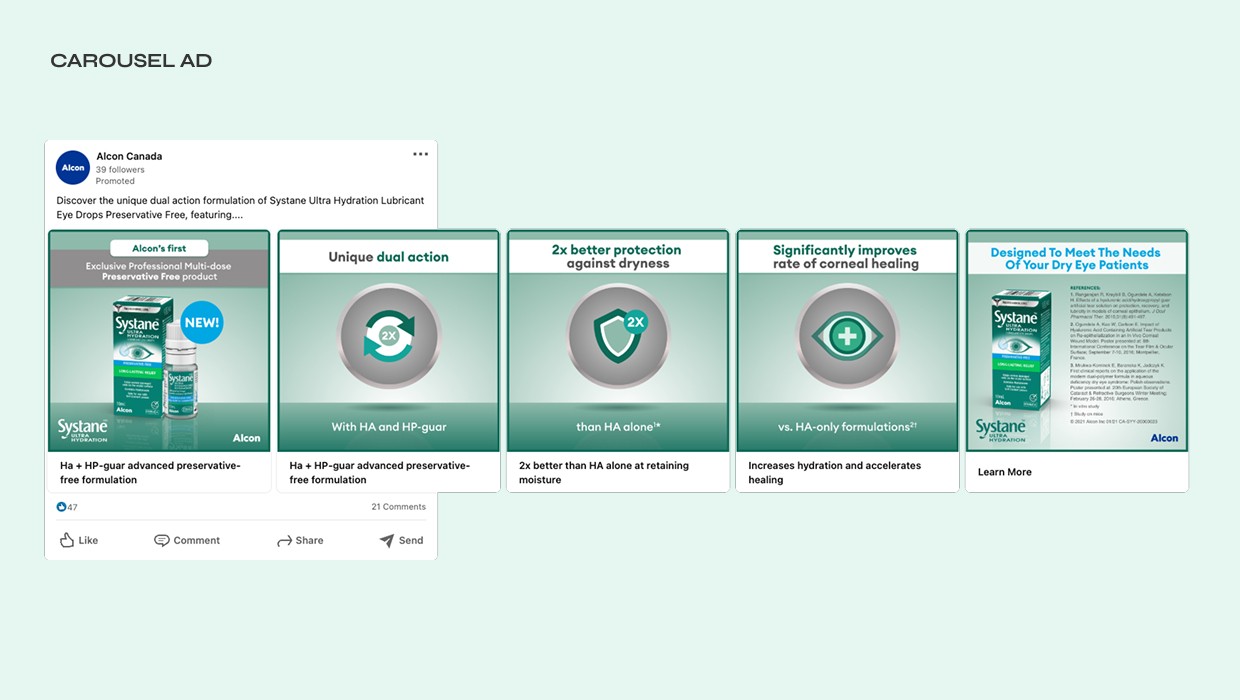Click the With HA and HP-guar text
Image resolution: width=1240 pixels, height=700 pixels.
[x=389, y=427]
